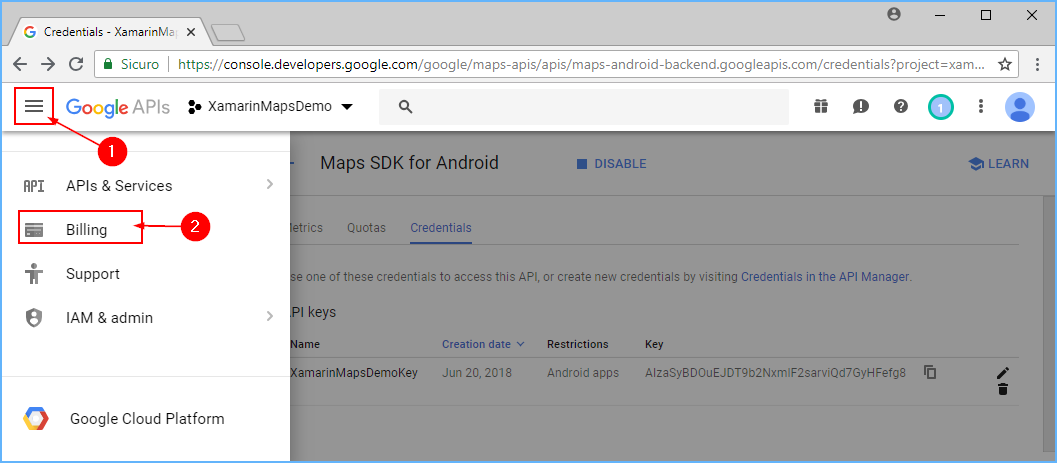
Task: Click the Restrictions column header
Action: (x=578, y=344)
